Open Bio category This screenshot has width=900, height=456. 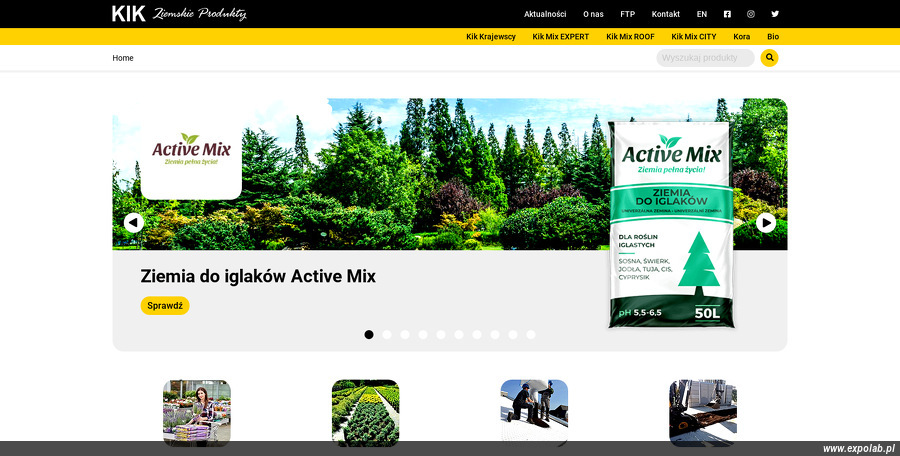[x=773, y=37]
